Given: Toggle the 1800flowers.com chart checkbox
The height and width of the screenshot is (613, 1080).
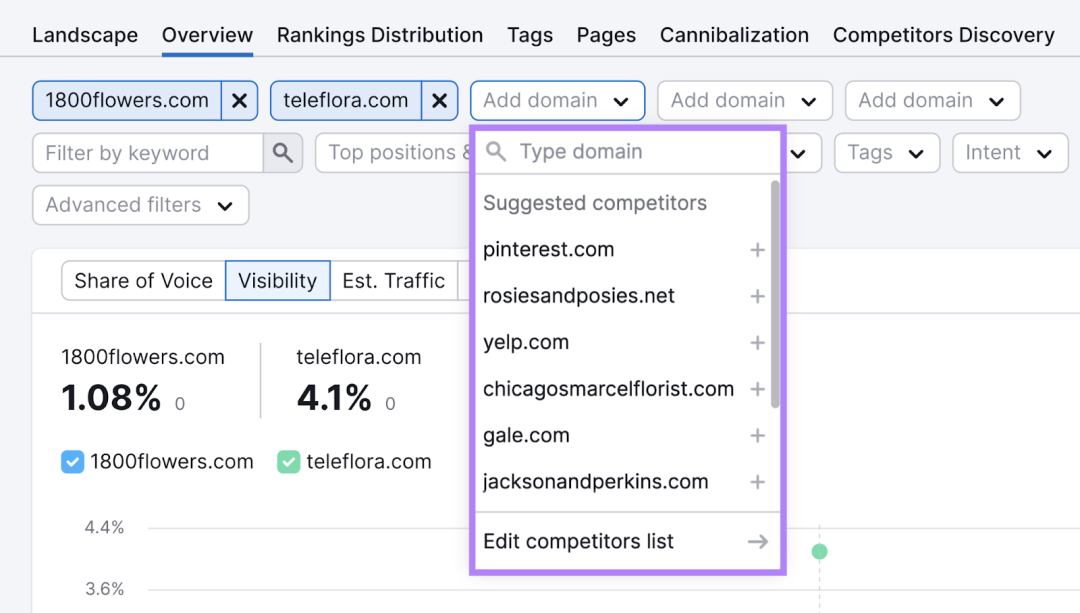Looking at the screenshot, I should [x=72, y=461].
